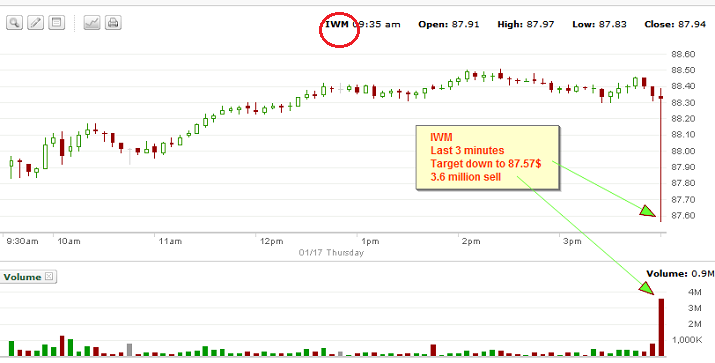Print the chart using printer icon

tap(113, 23)
